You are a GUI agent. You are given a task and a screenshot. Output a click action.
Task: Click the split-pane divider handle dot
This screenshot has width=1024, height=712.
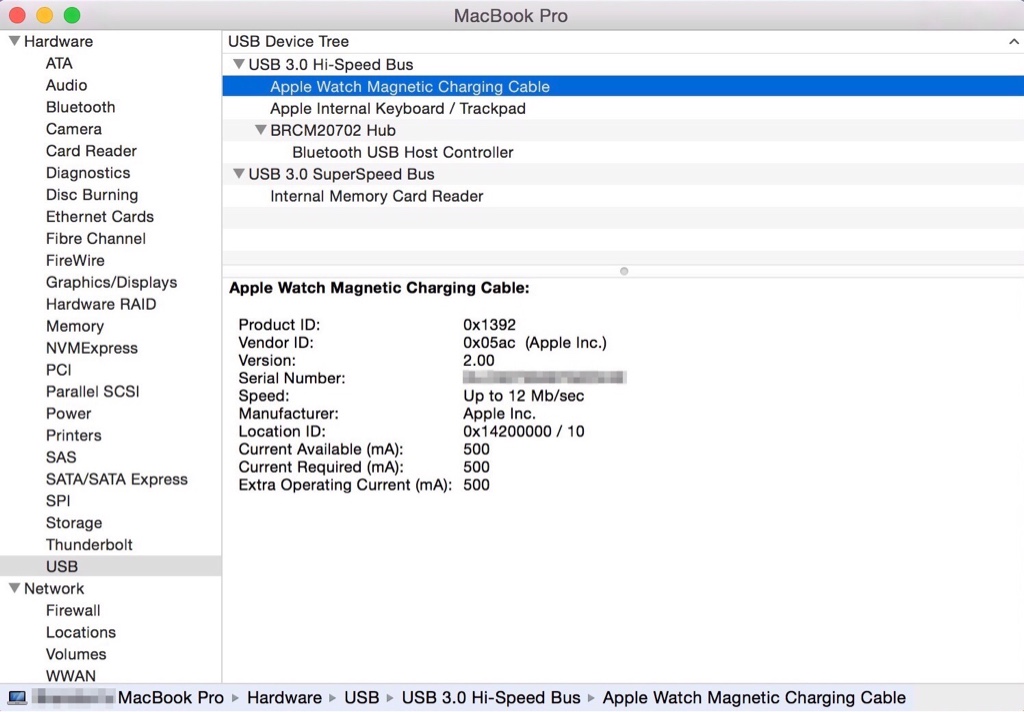[x=624, y=271]
